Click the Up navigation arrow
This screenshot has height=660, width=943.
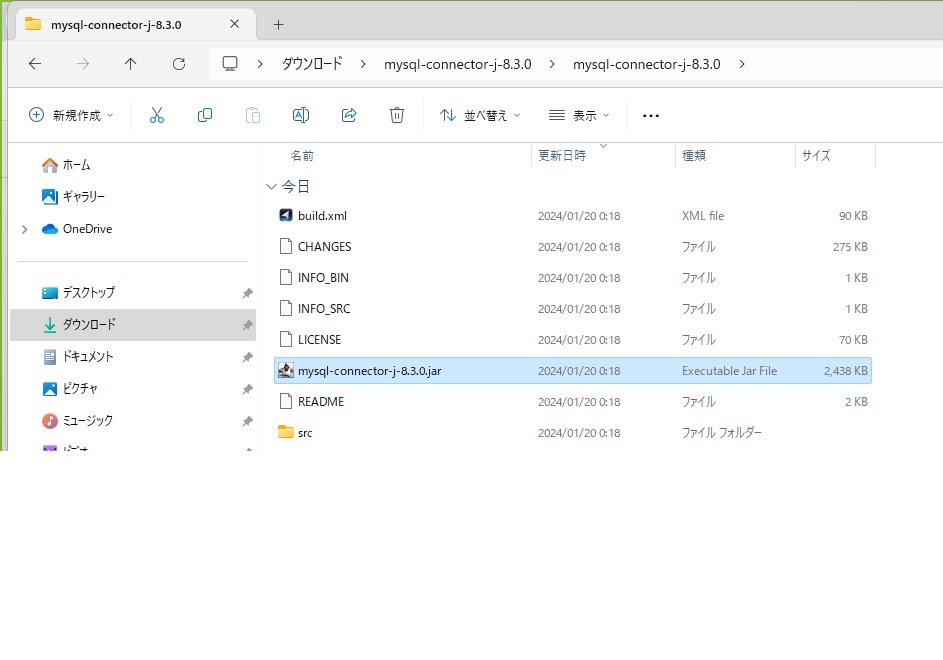pyautogui.click(x=130, y=63)
